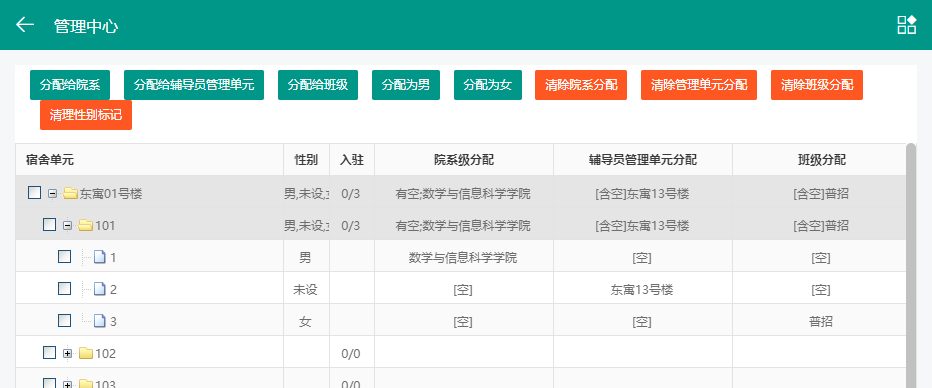
Task: Click 清理性别标记 button
Action: coord(86,115)
